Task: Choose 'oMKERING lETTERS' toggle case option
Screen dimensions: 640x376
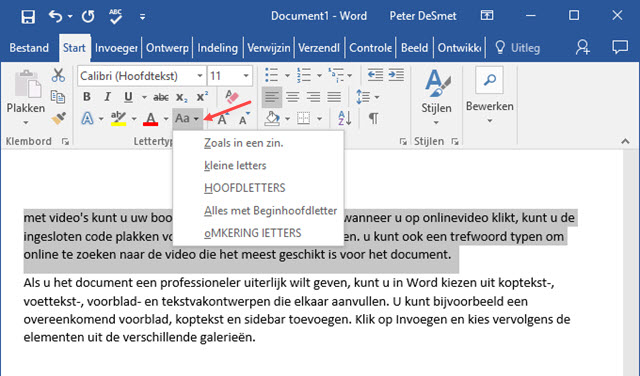Action: tap(253, 233)
